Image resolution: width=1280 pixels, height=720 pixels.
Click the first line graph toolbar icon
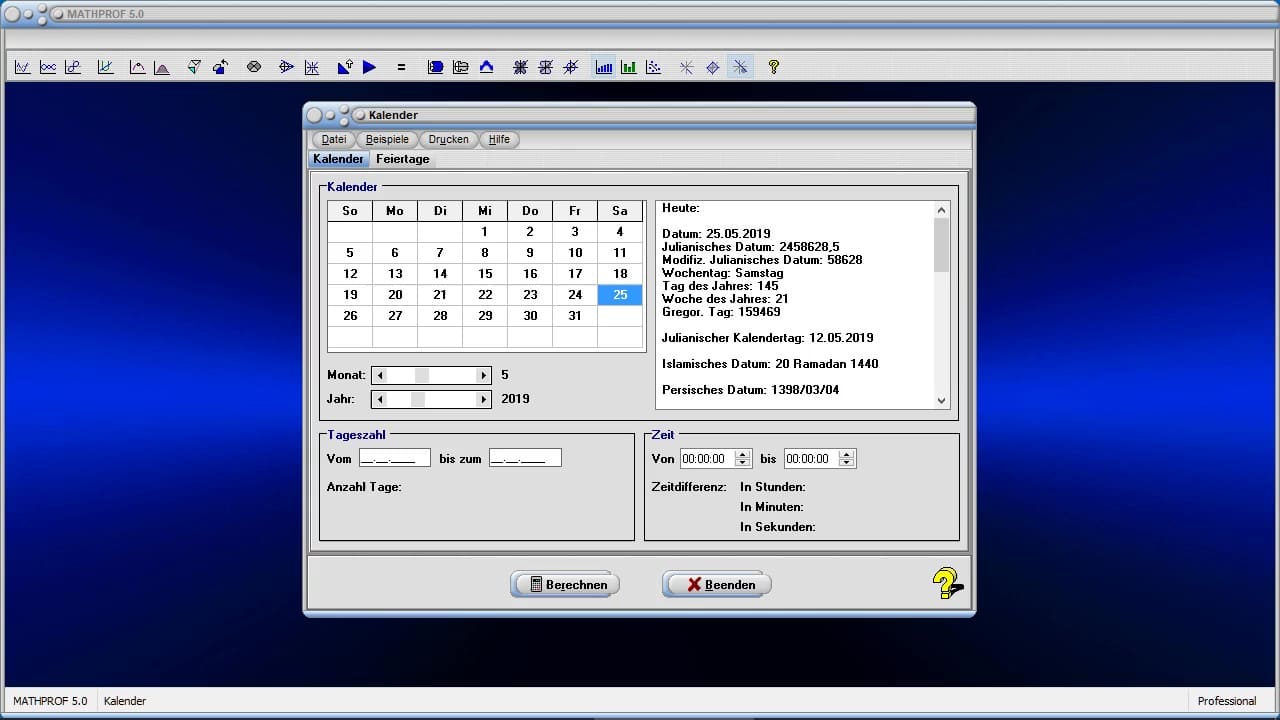[x=22, y=67]
